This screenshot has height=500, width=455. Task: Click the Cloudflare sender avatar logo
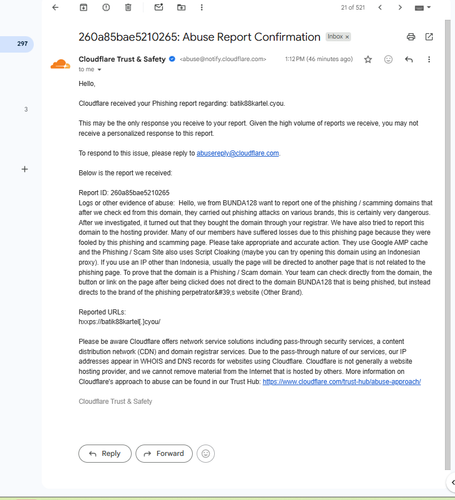(x=60, y=64)
